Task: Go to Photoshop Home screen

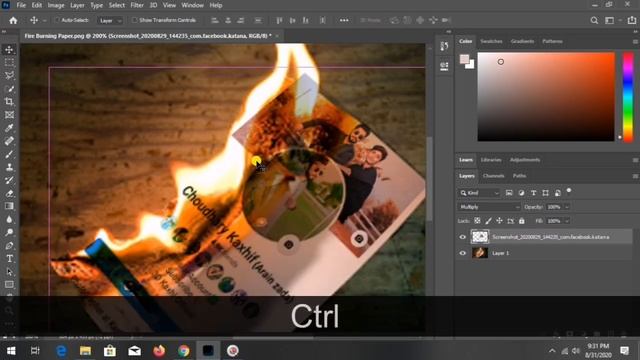Action: tap(13, 20)
